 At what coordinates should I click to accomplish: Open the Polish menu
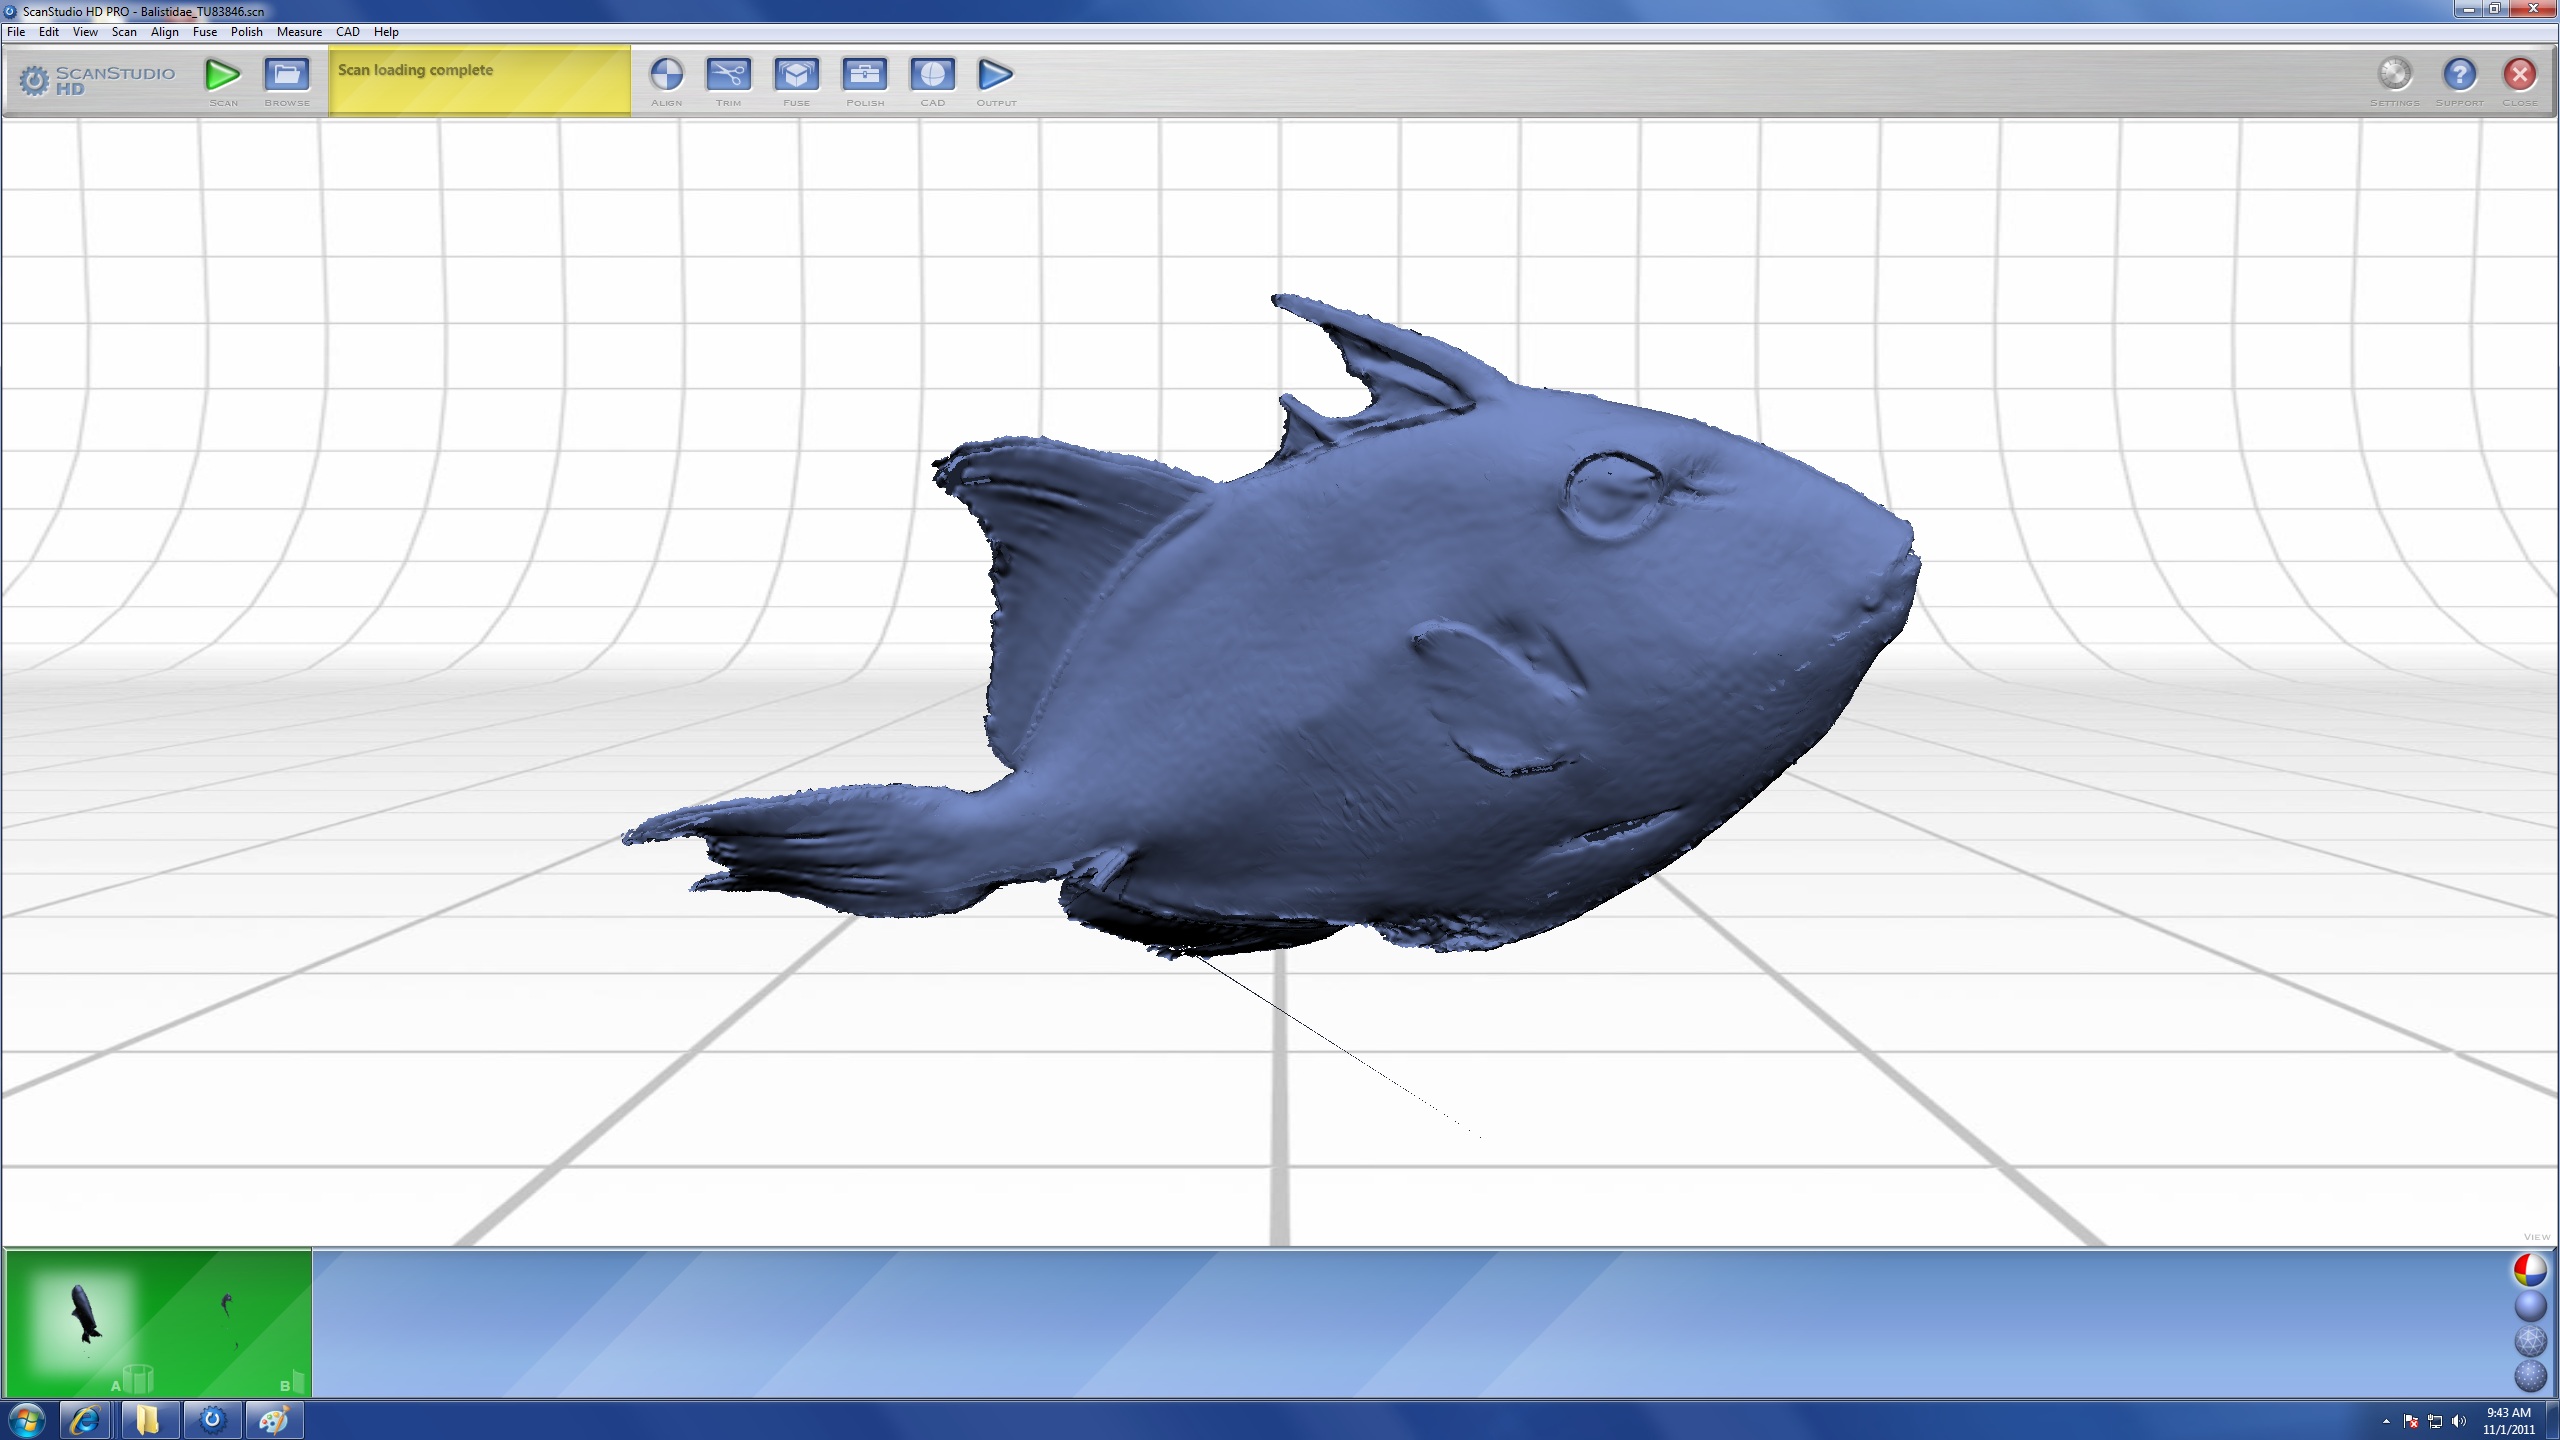pyautogui.click(x=246, y=32)
